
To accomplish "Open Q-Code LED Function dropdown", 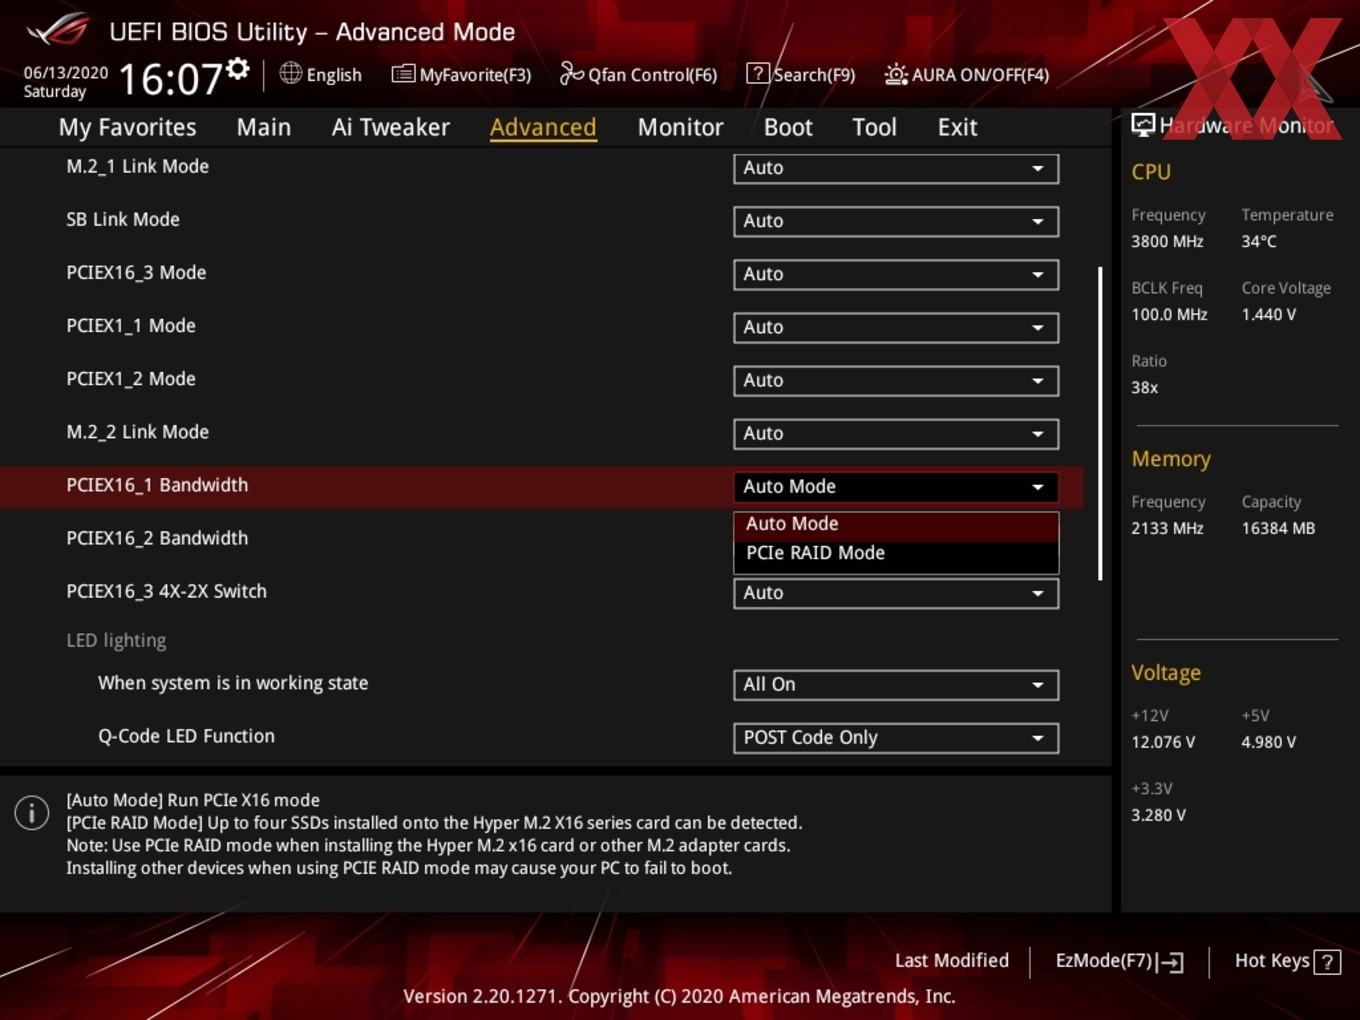I will coord(896,738).
